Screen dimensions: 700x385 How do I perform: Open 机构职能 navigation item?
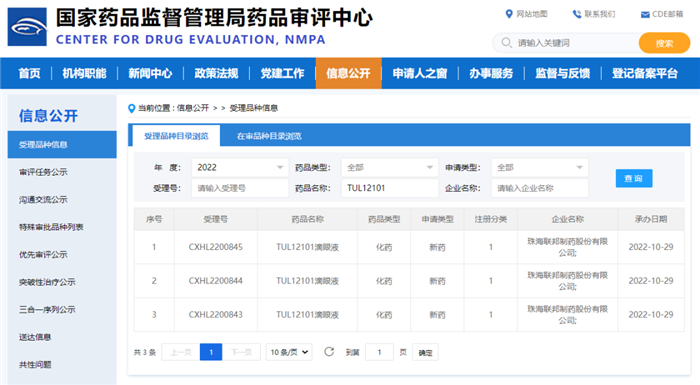(84, 73)
